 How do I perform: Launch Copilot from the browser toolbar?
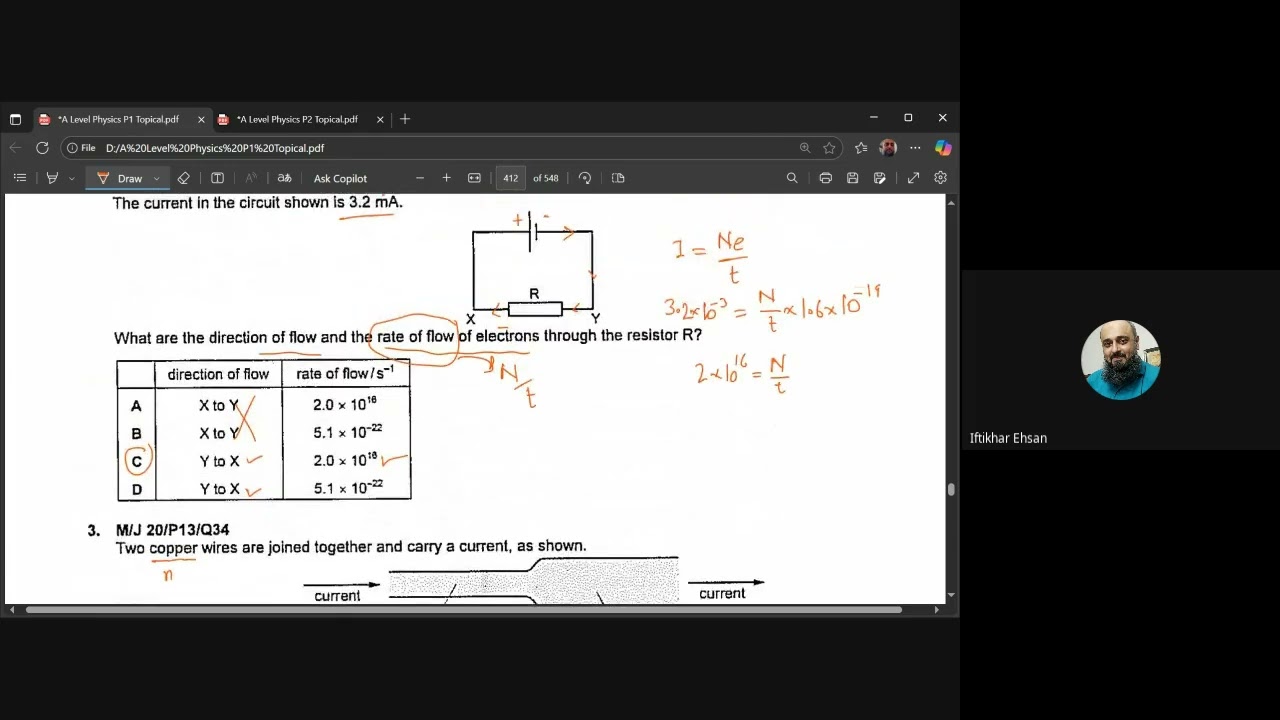943,148
